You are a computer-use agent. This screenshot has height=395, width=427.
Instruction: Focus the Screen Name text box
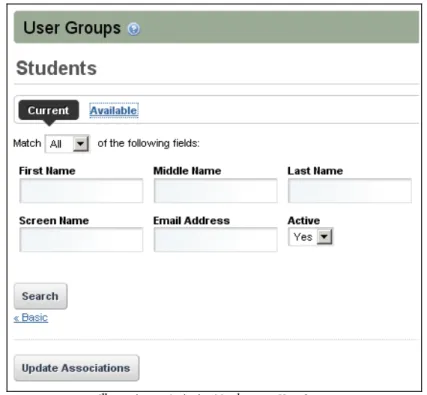(x=81, y=240)
